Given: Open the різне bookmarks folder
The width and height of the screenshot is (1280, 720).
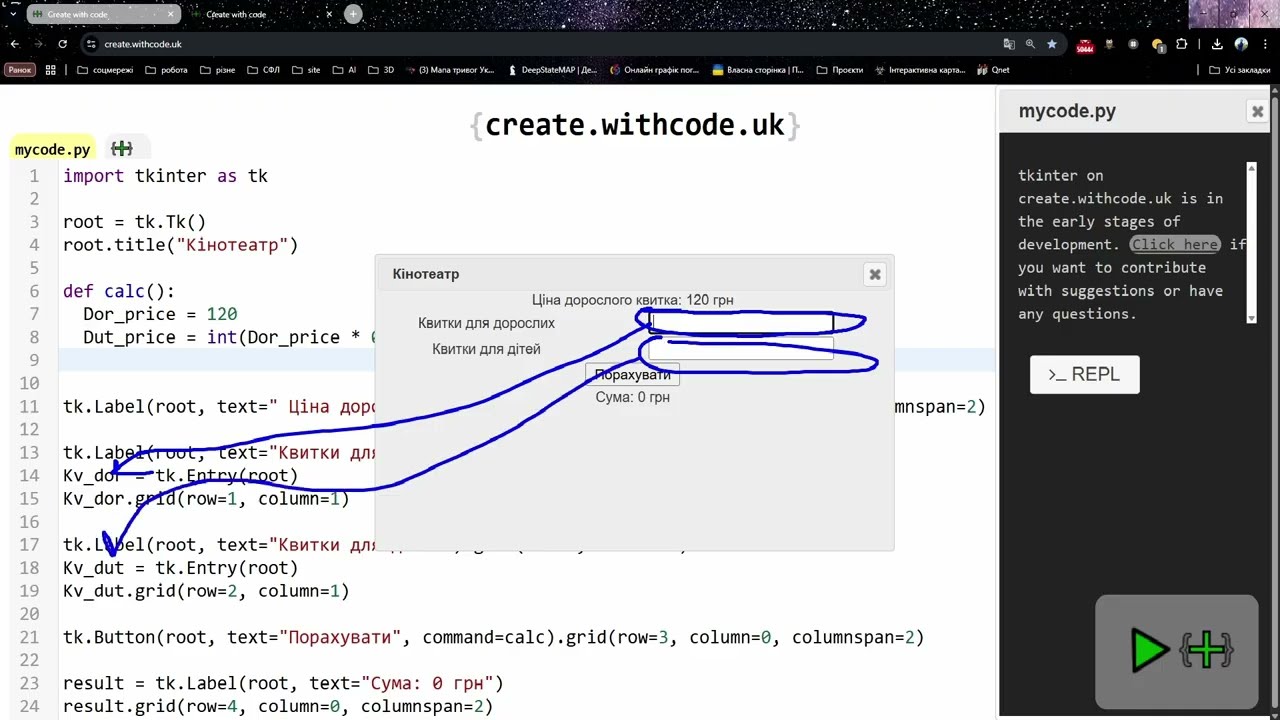Looking at the screenshot, I should click(x=218, y=70).
